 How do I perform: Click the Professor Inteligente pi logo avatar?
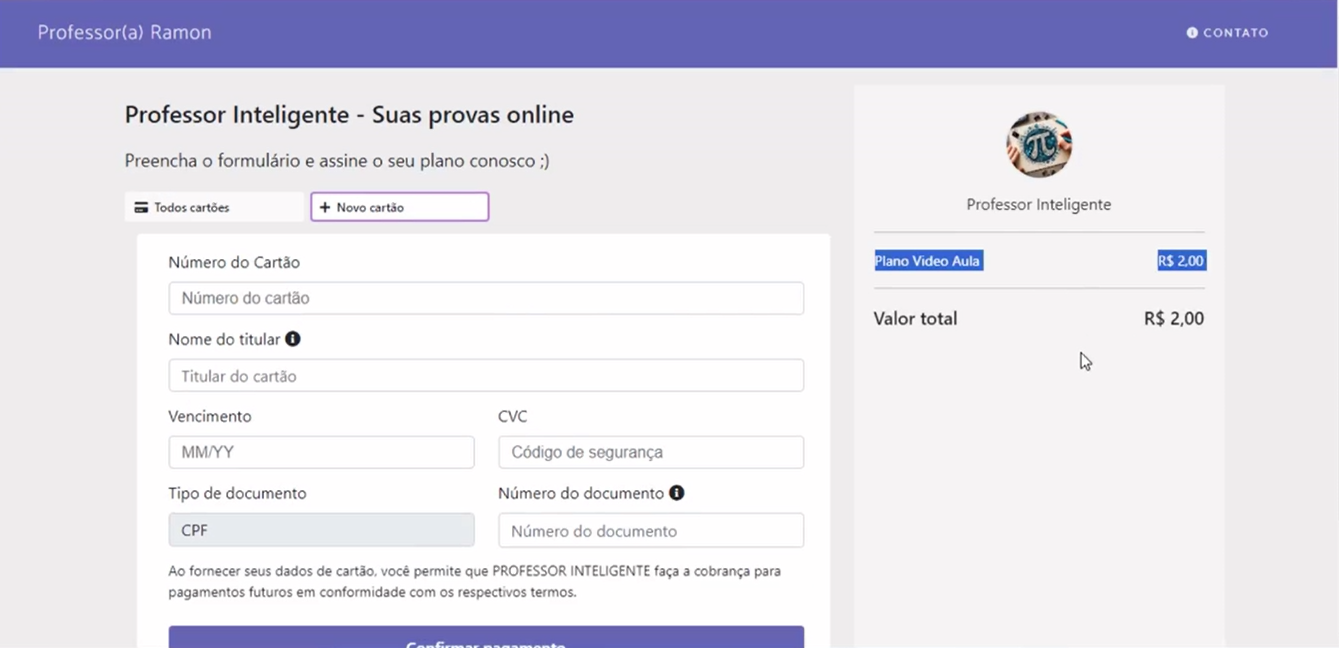[x=1039, y=144]
